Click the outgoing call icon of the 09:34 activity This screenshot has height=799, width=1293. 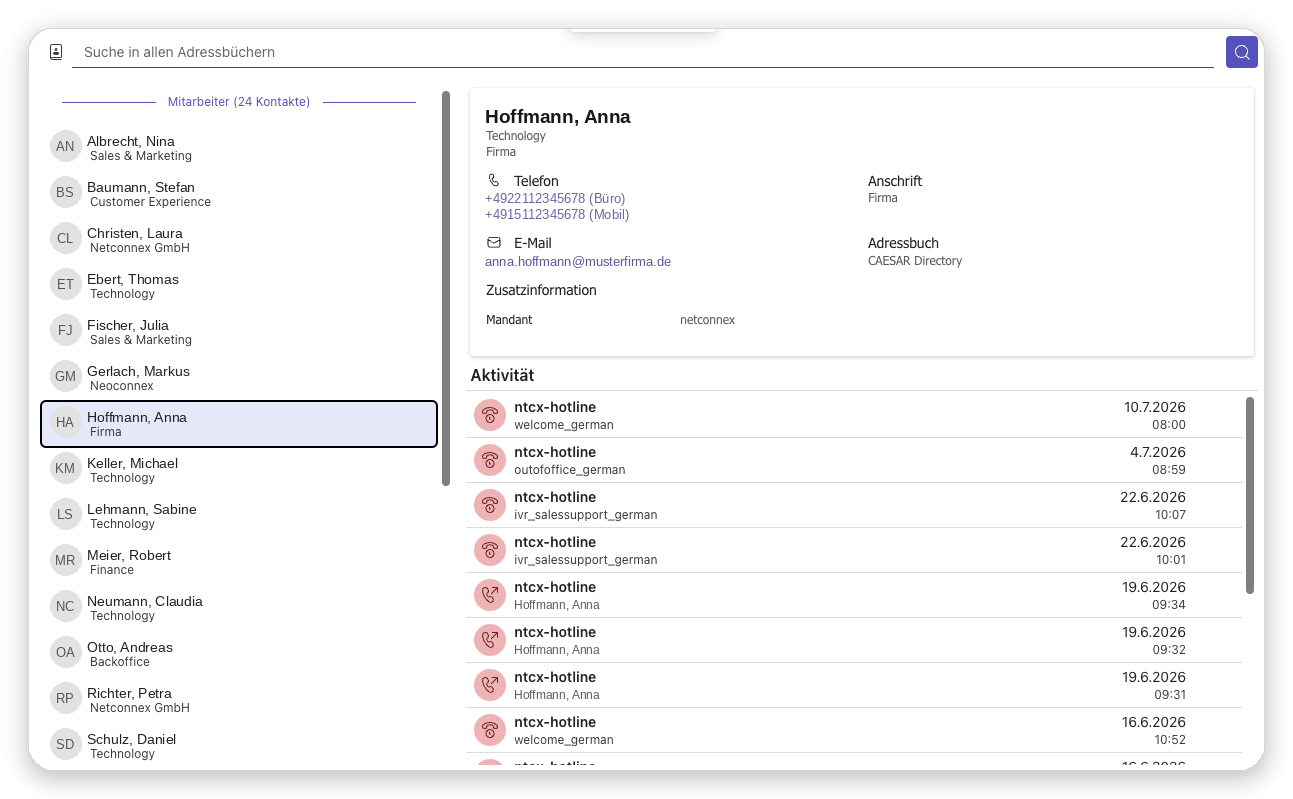point(490,595)
